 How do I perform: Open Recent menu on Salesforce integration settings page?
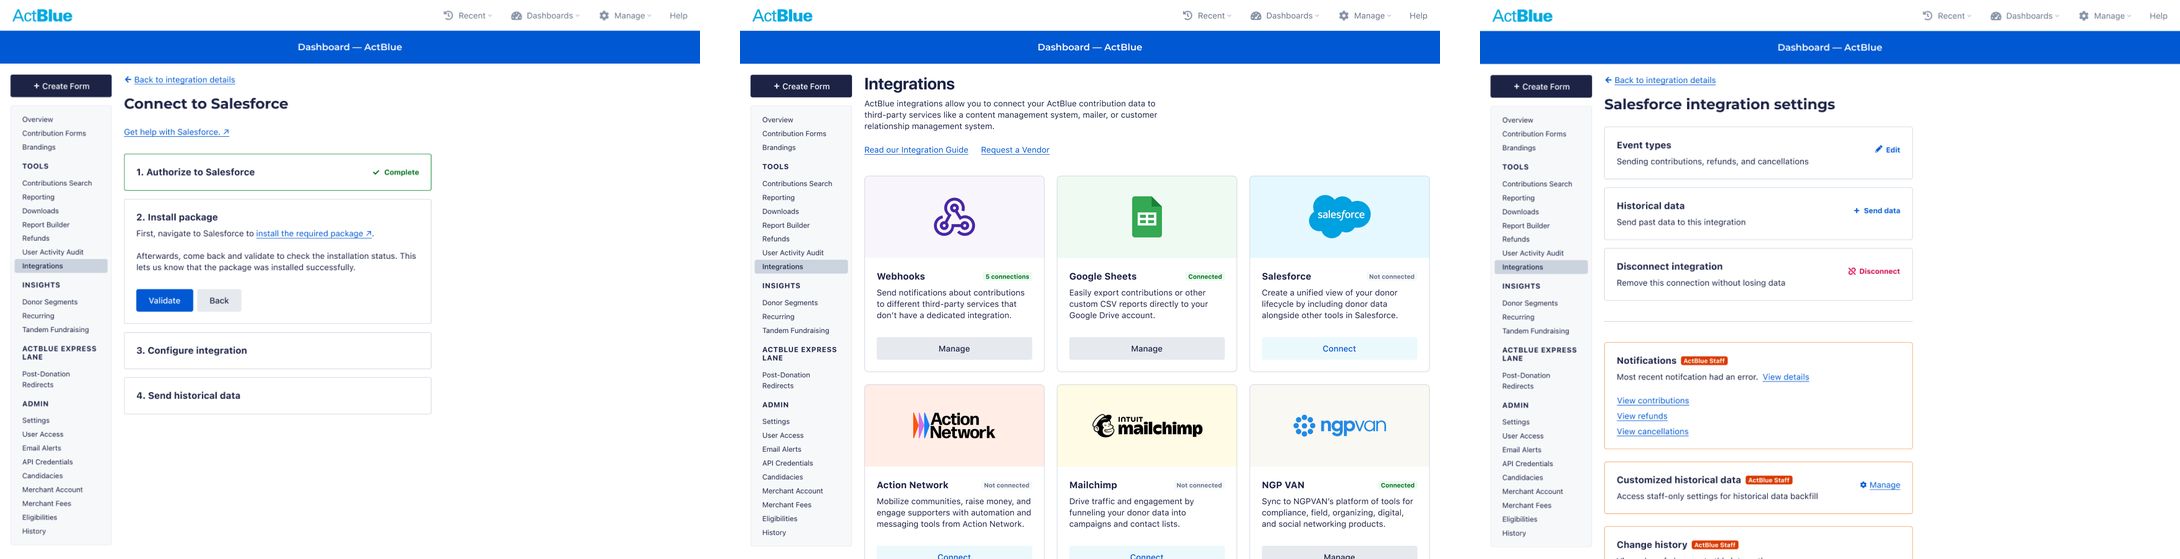click(x=1947, y=16)
